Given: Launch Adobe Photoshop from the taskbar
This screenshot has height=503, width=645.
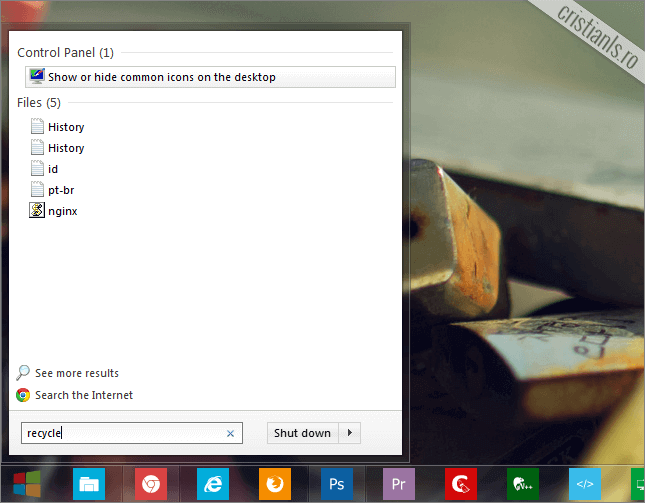Looking at the screenshot, I should pos(336,484).
